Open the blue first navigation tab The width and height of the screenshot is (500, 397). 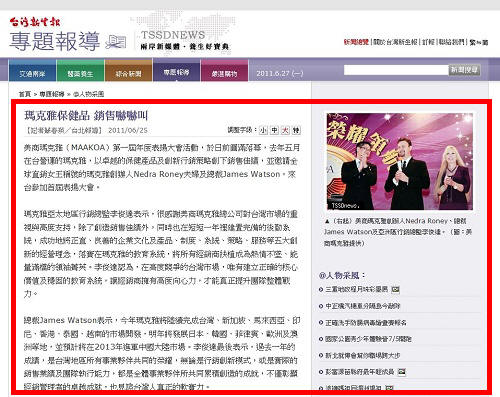point(32,71)
